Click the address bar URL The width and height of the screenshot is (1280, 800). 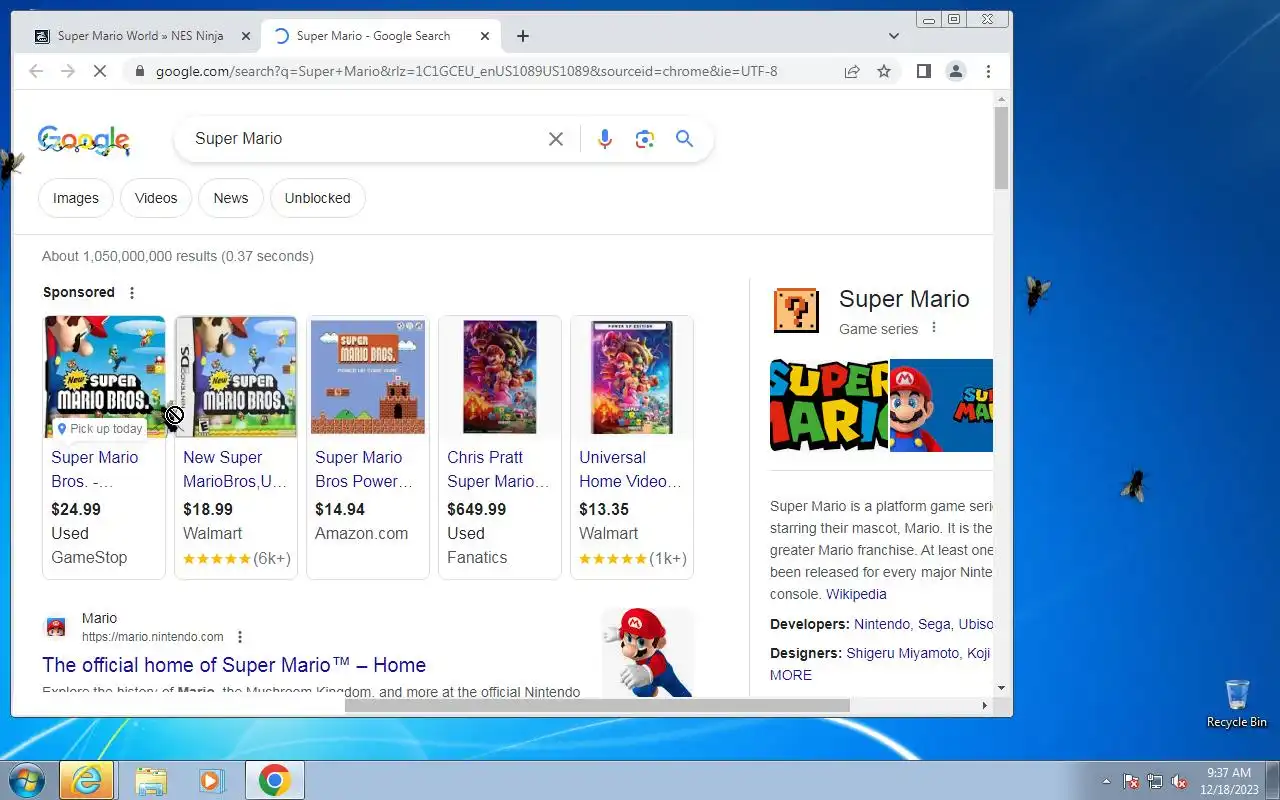tap(467, 71)
